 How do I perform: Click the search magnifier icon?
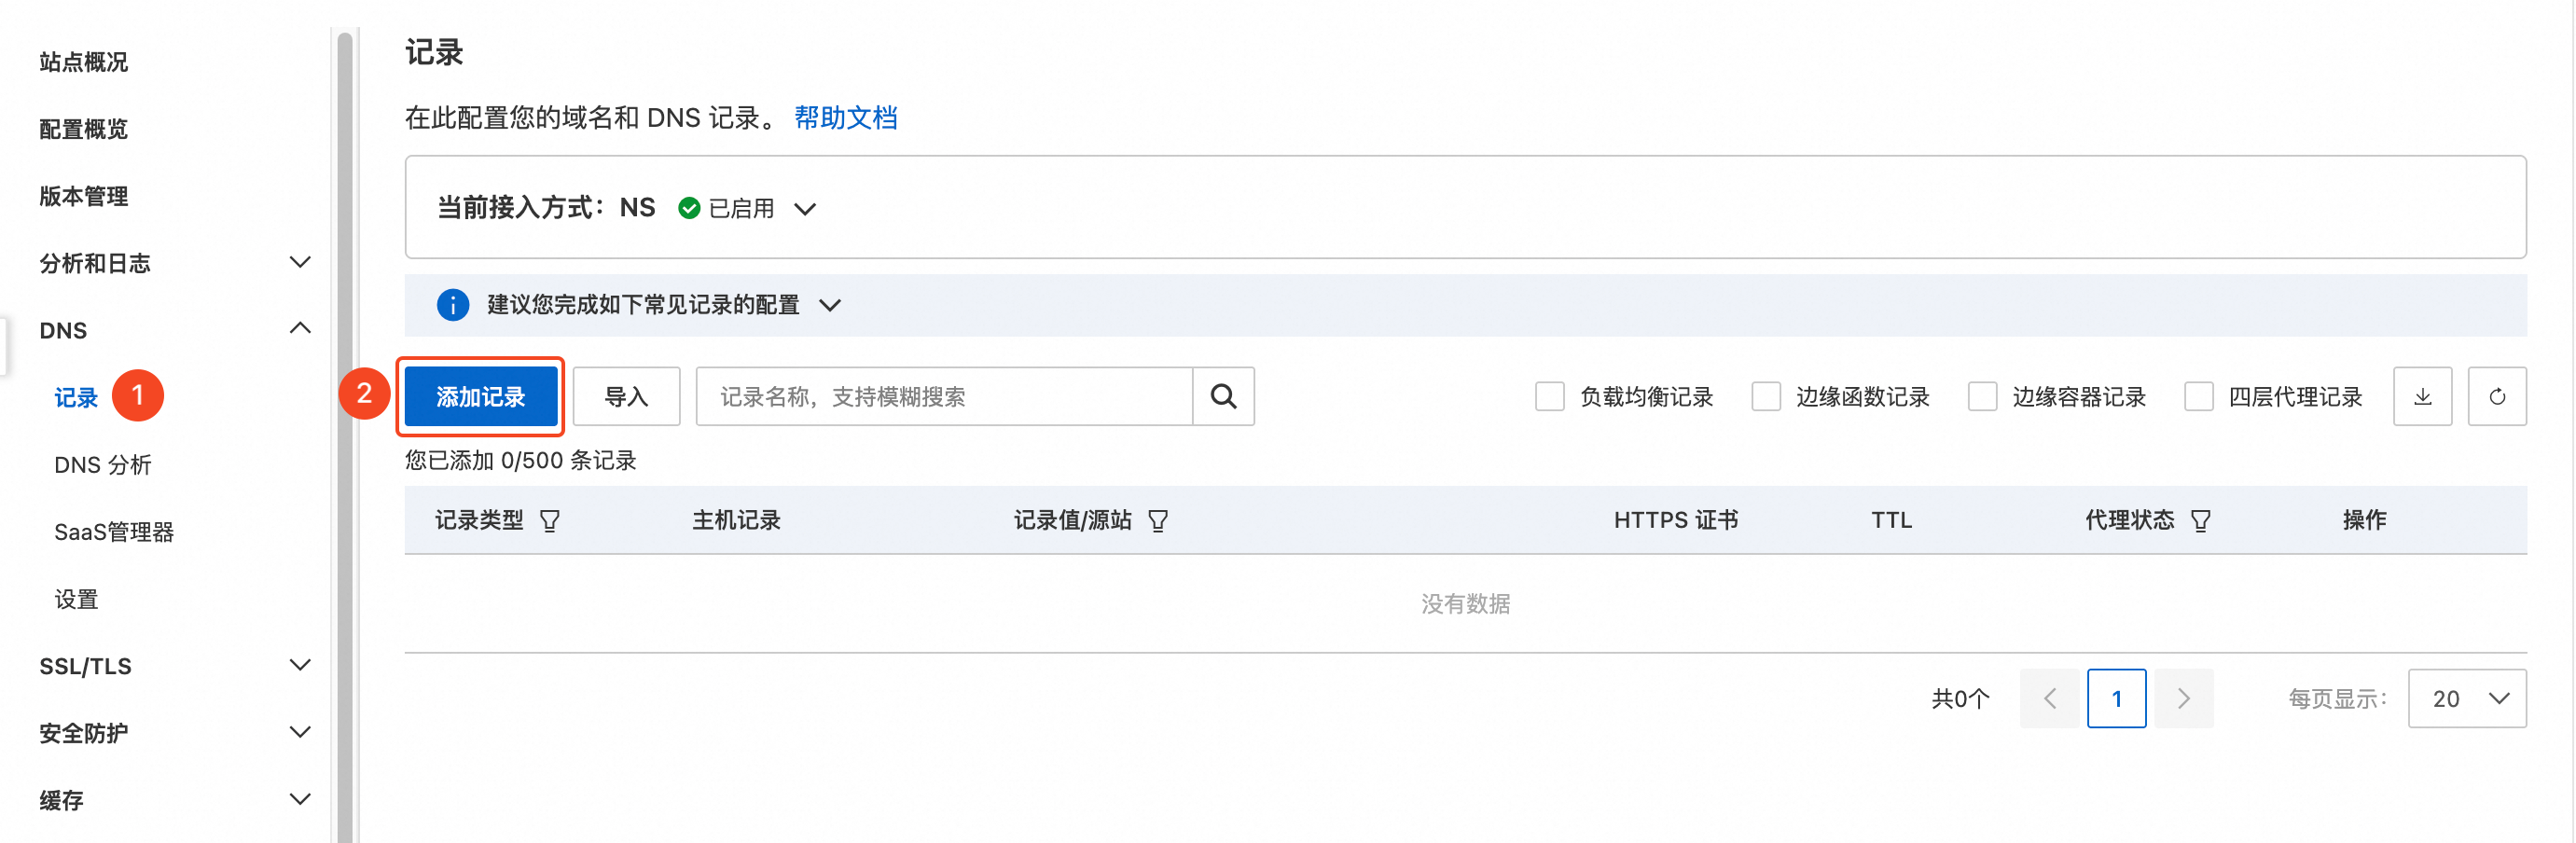click(1223, 396)
